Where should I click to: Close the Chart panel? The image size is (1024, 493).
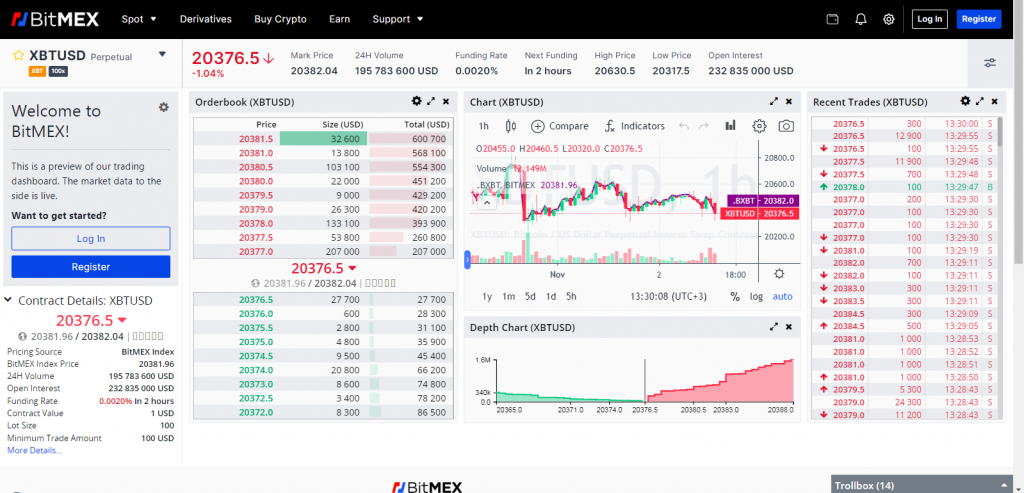(x=789, y=101)
